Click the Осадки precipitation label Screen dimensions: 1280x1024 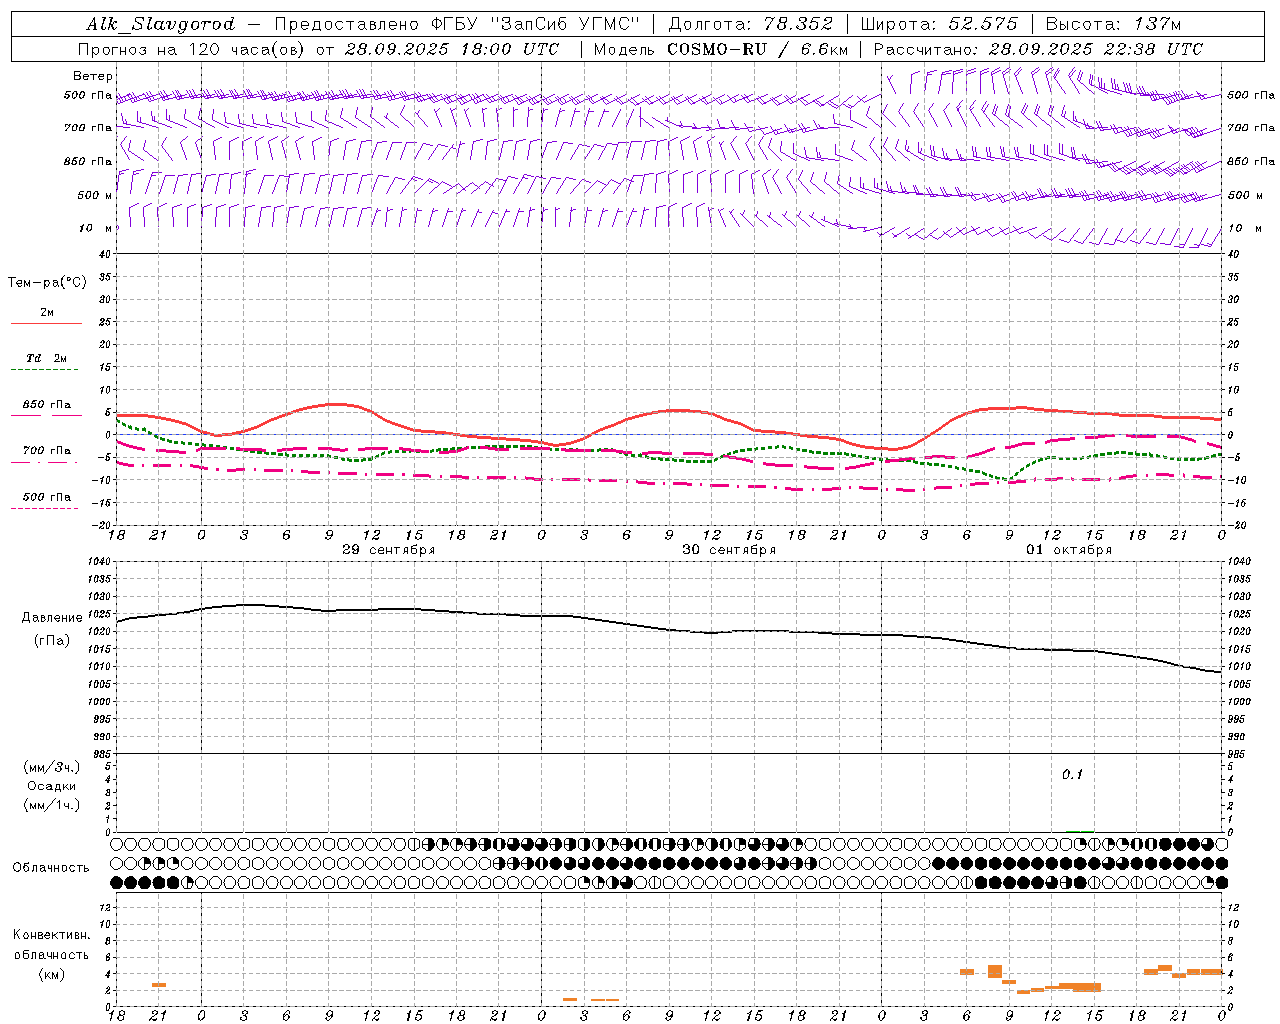(x=52, y=786)
